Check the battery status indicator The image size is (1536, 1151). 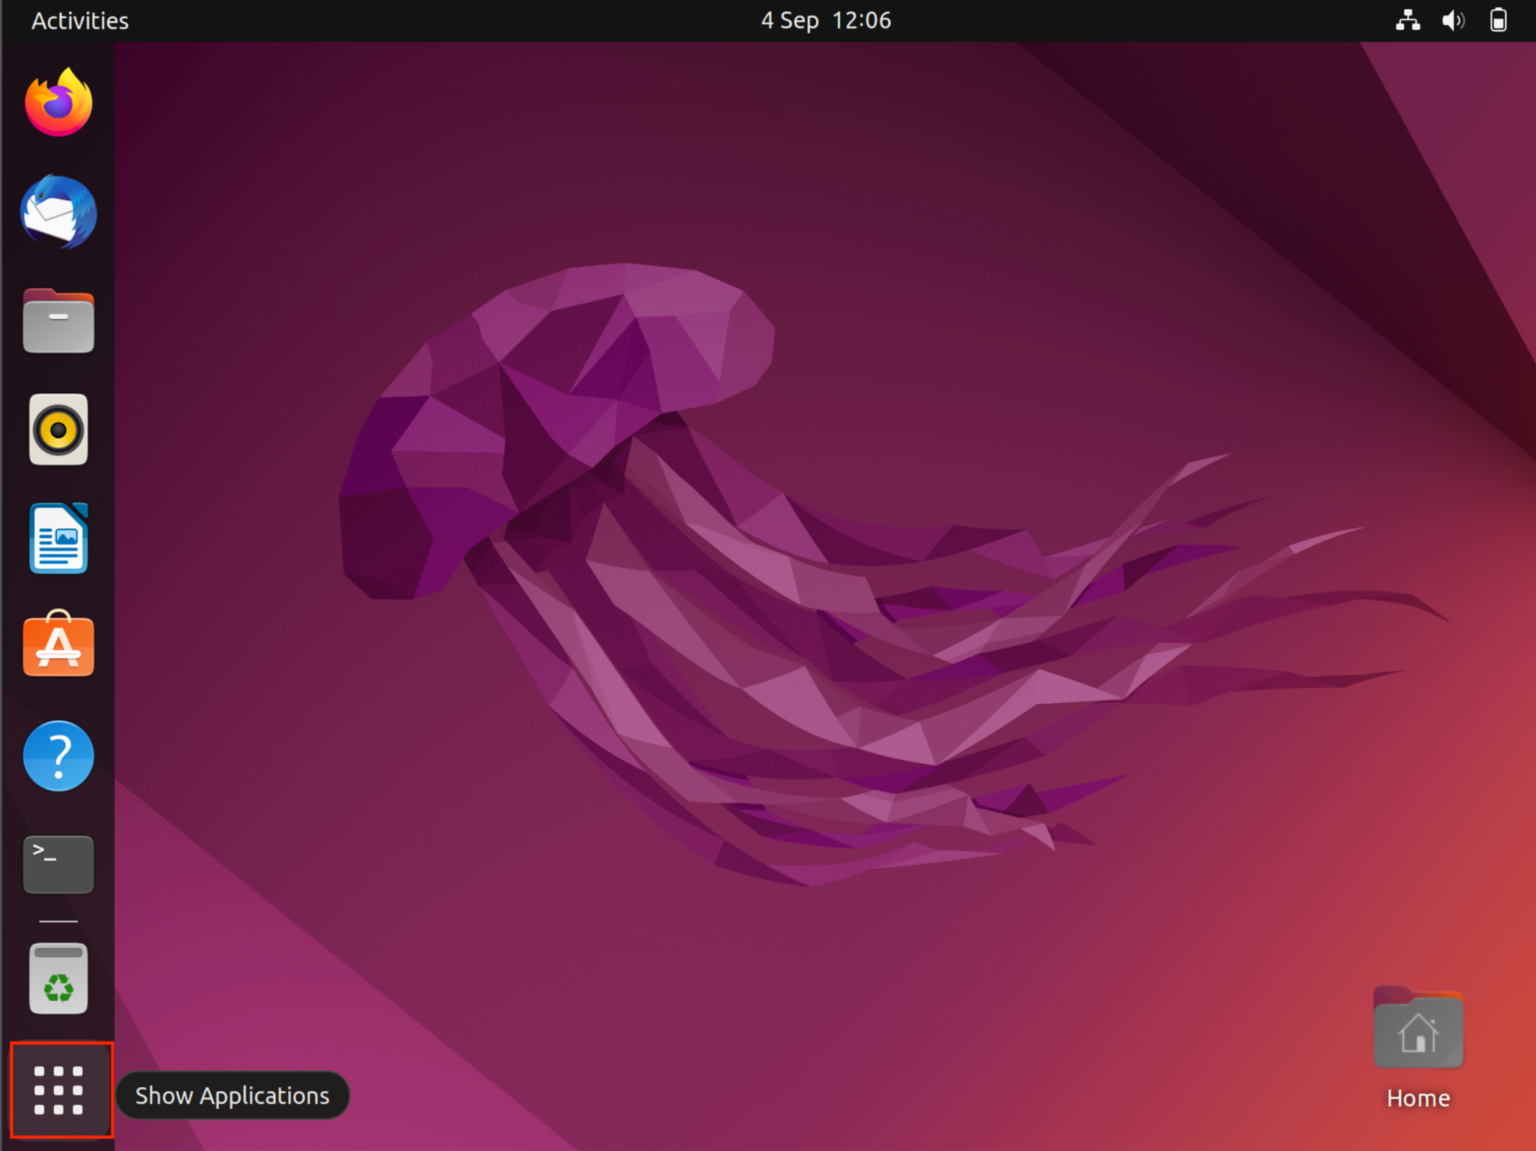tap(1496, 20)
